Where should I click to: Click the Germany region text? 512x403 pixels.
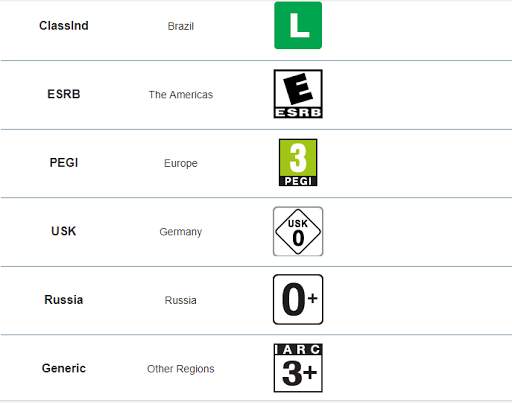coord(181,232)
